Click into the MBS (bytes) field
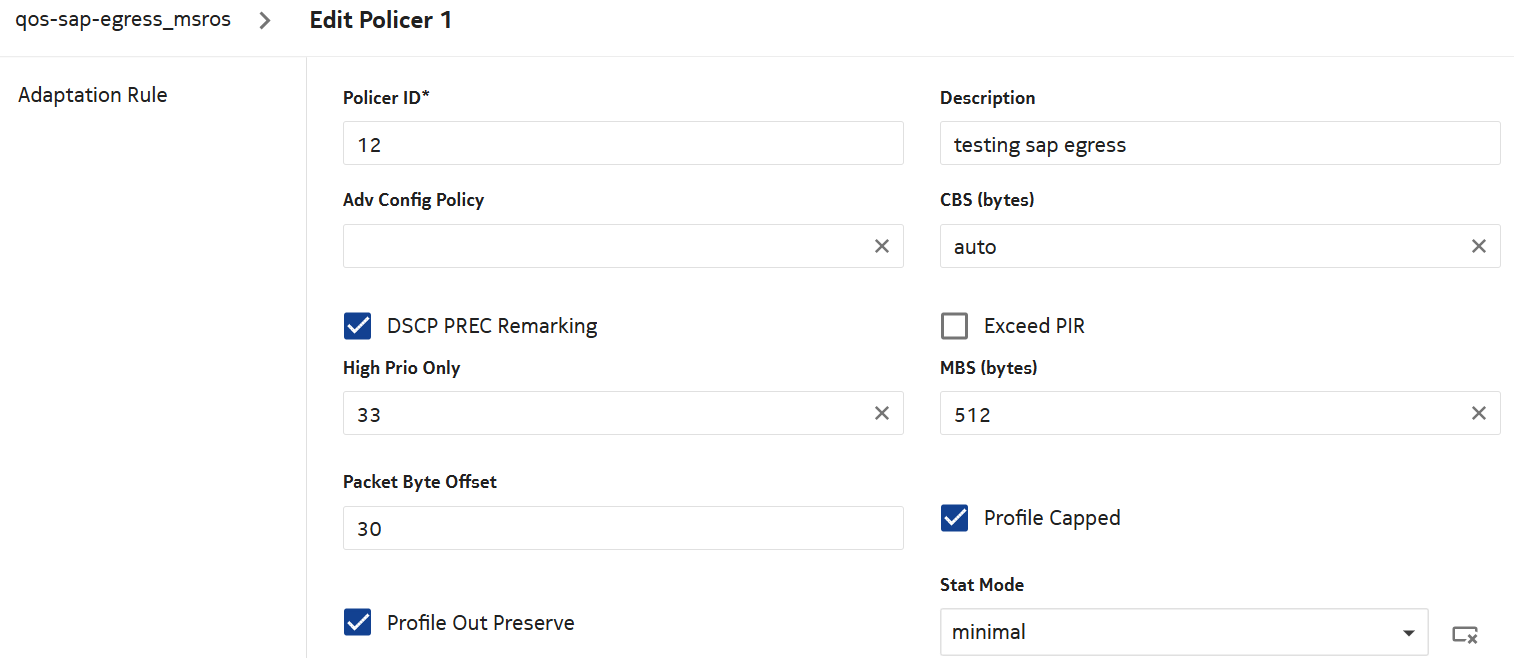Screen dimensions: 1514x658 point(1200,413)
